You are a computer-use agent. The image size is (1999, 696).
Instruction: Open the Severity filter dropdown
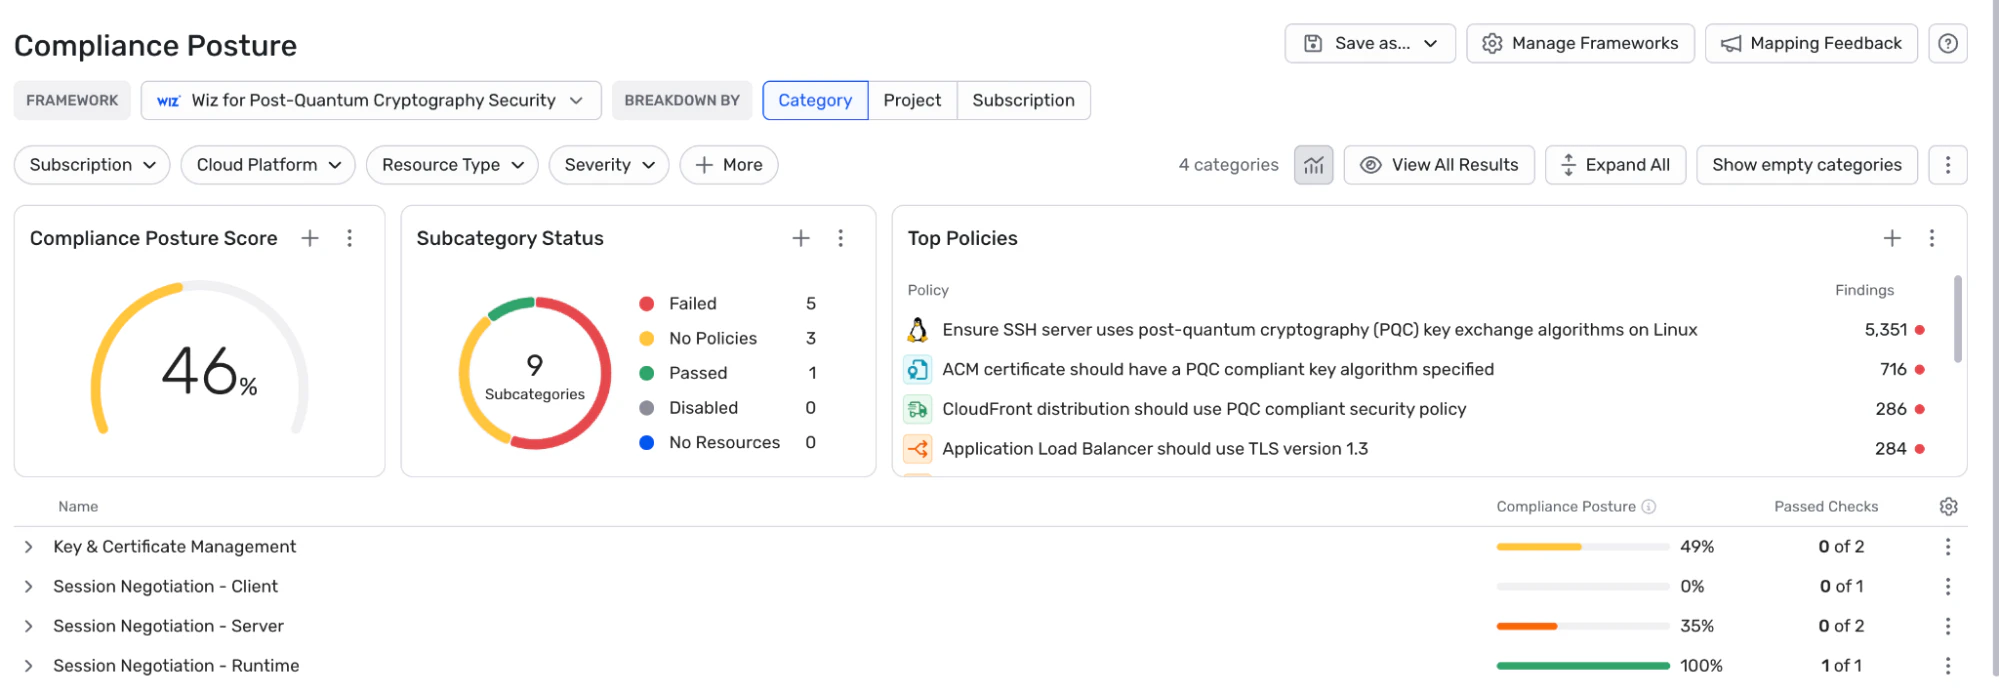pos(609,165)
